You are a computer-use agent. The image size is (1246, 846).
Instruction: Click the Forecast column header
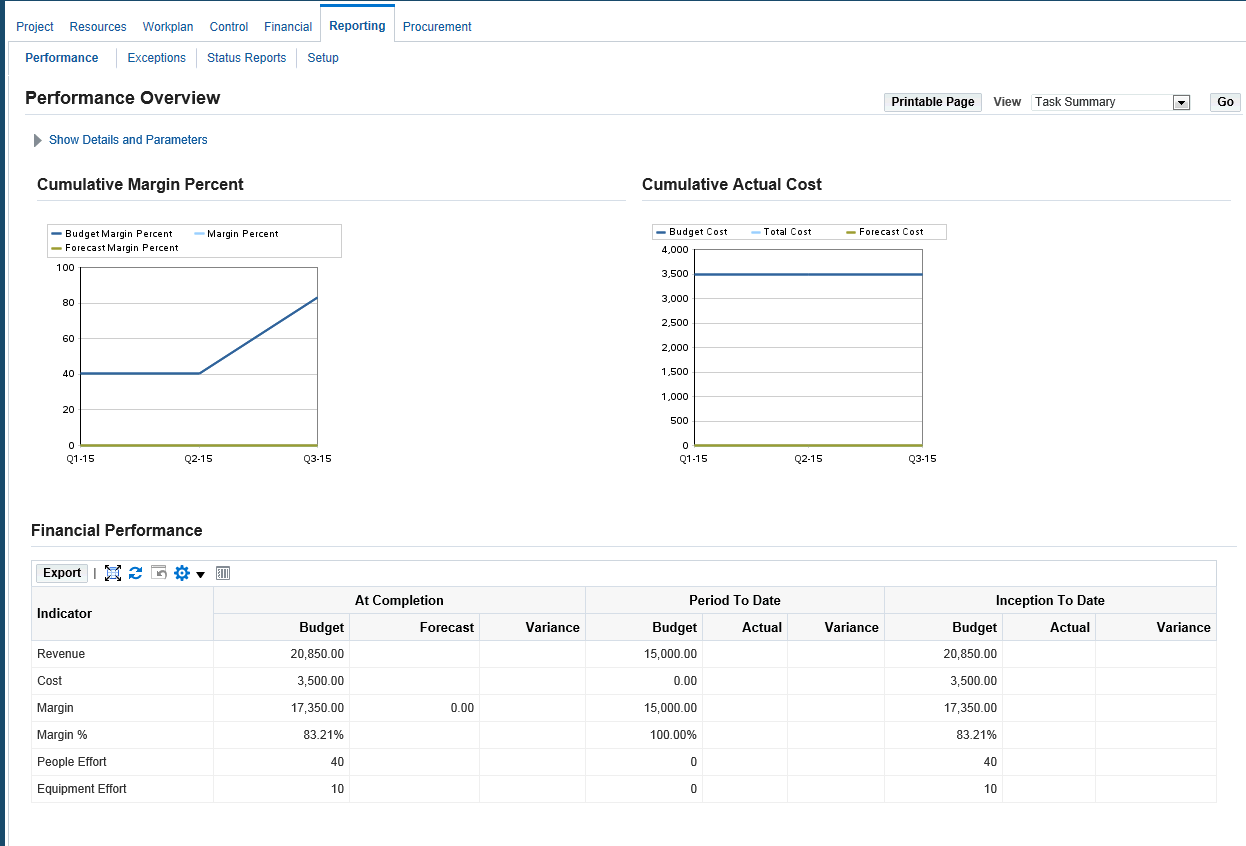pos(414,627)
